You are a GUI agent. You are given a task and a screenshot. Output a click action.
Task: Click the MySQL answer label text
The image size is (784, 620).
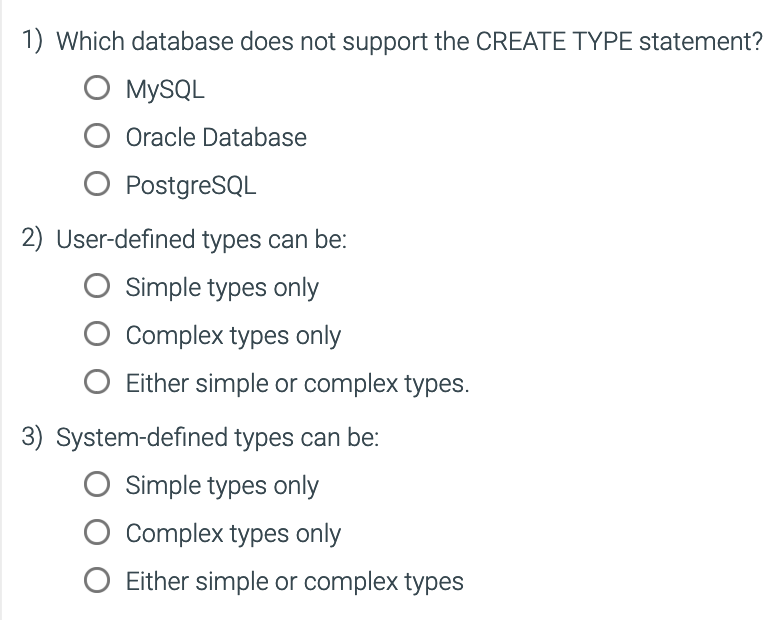(165, 90)
